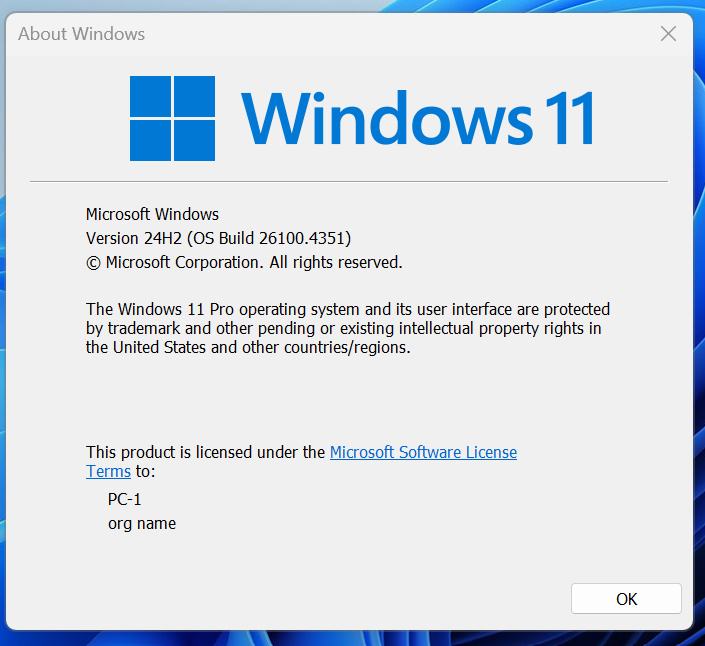Open the Microsoft Software License Terms link
This screenshot has width=705, height=646.
[423, 452]
